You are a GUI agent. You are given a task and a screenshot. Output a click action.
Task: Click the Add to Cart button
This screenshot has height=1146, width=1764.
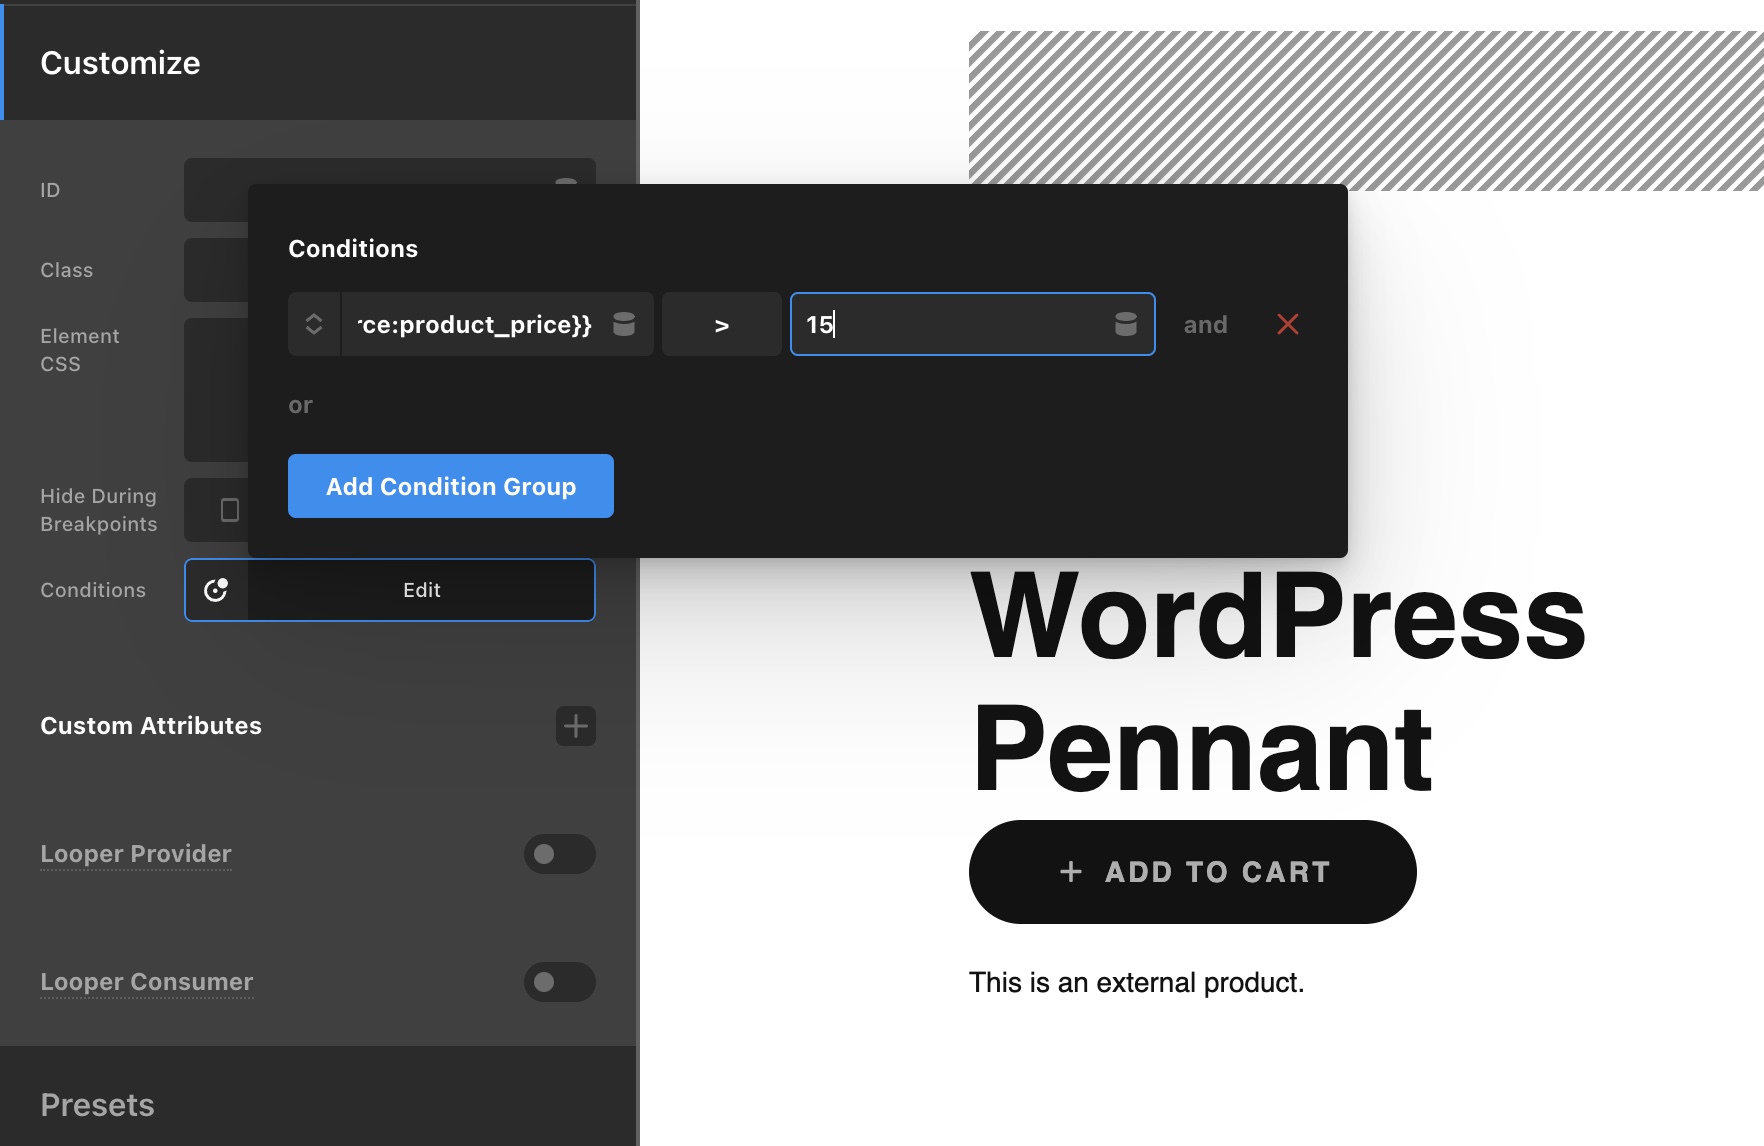(x=1193, y=872)
